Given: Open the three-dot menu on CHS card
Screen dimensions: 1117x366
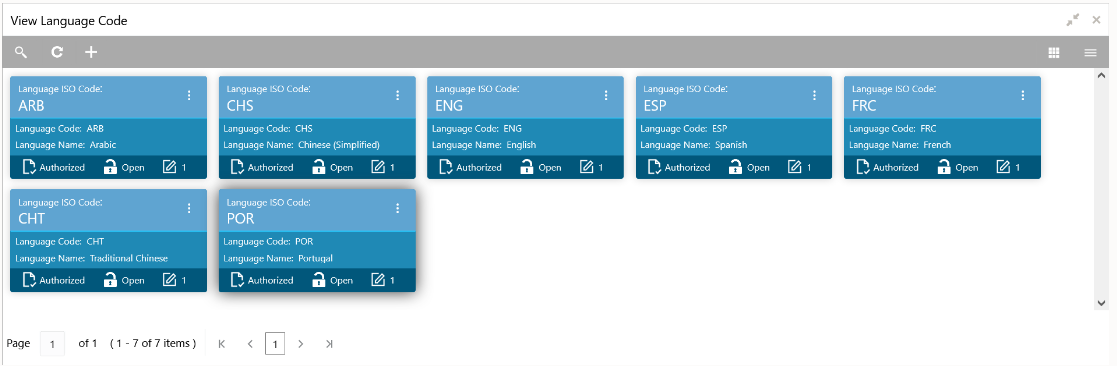Looking at the screenshot, I should pyautogui.click(x=398, y=95).
